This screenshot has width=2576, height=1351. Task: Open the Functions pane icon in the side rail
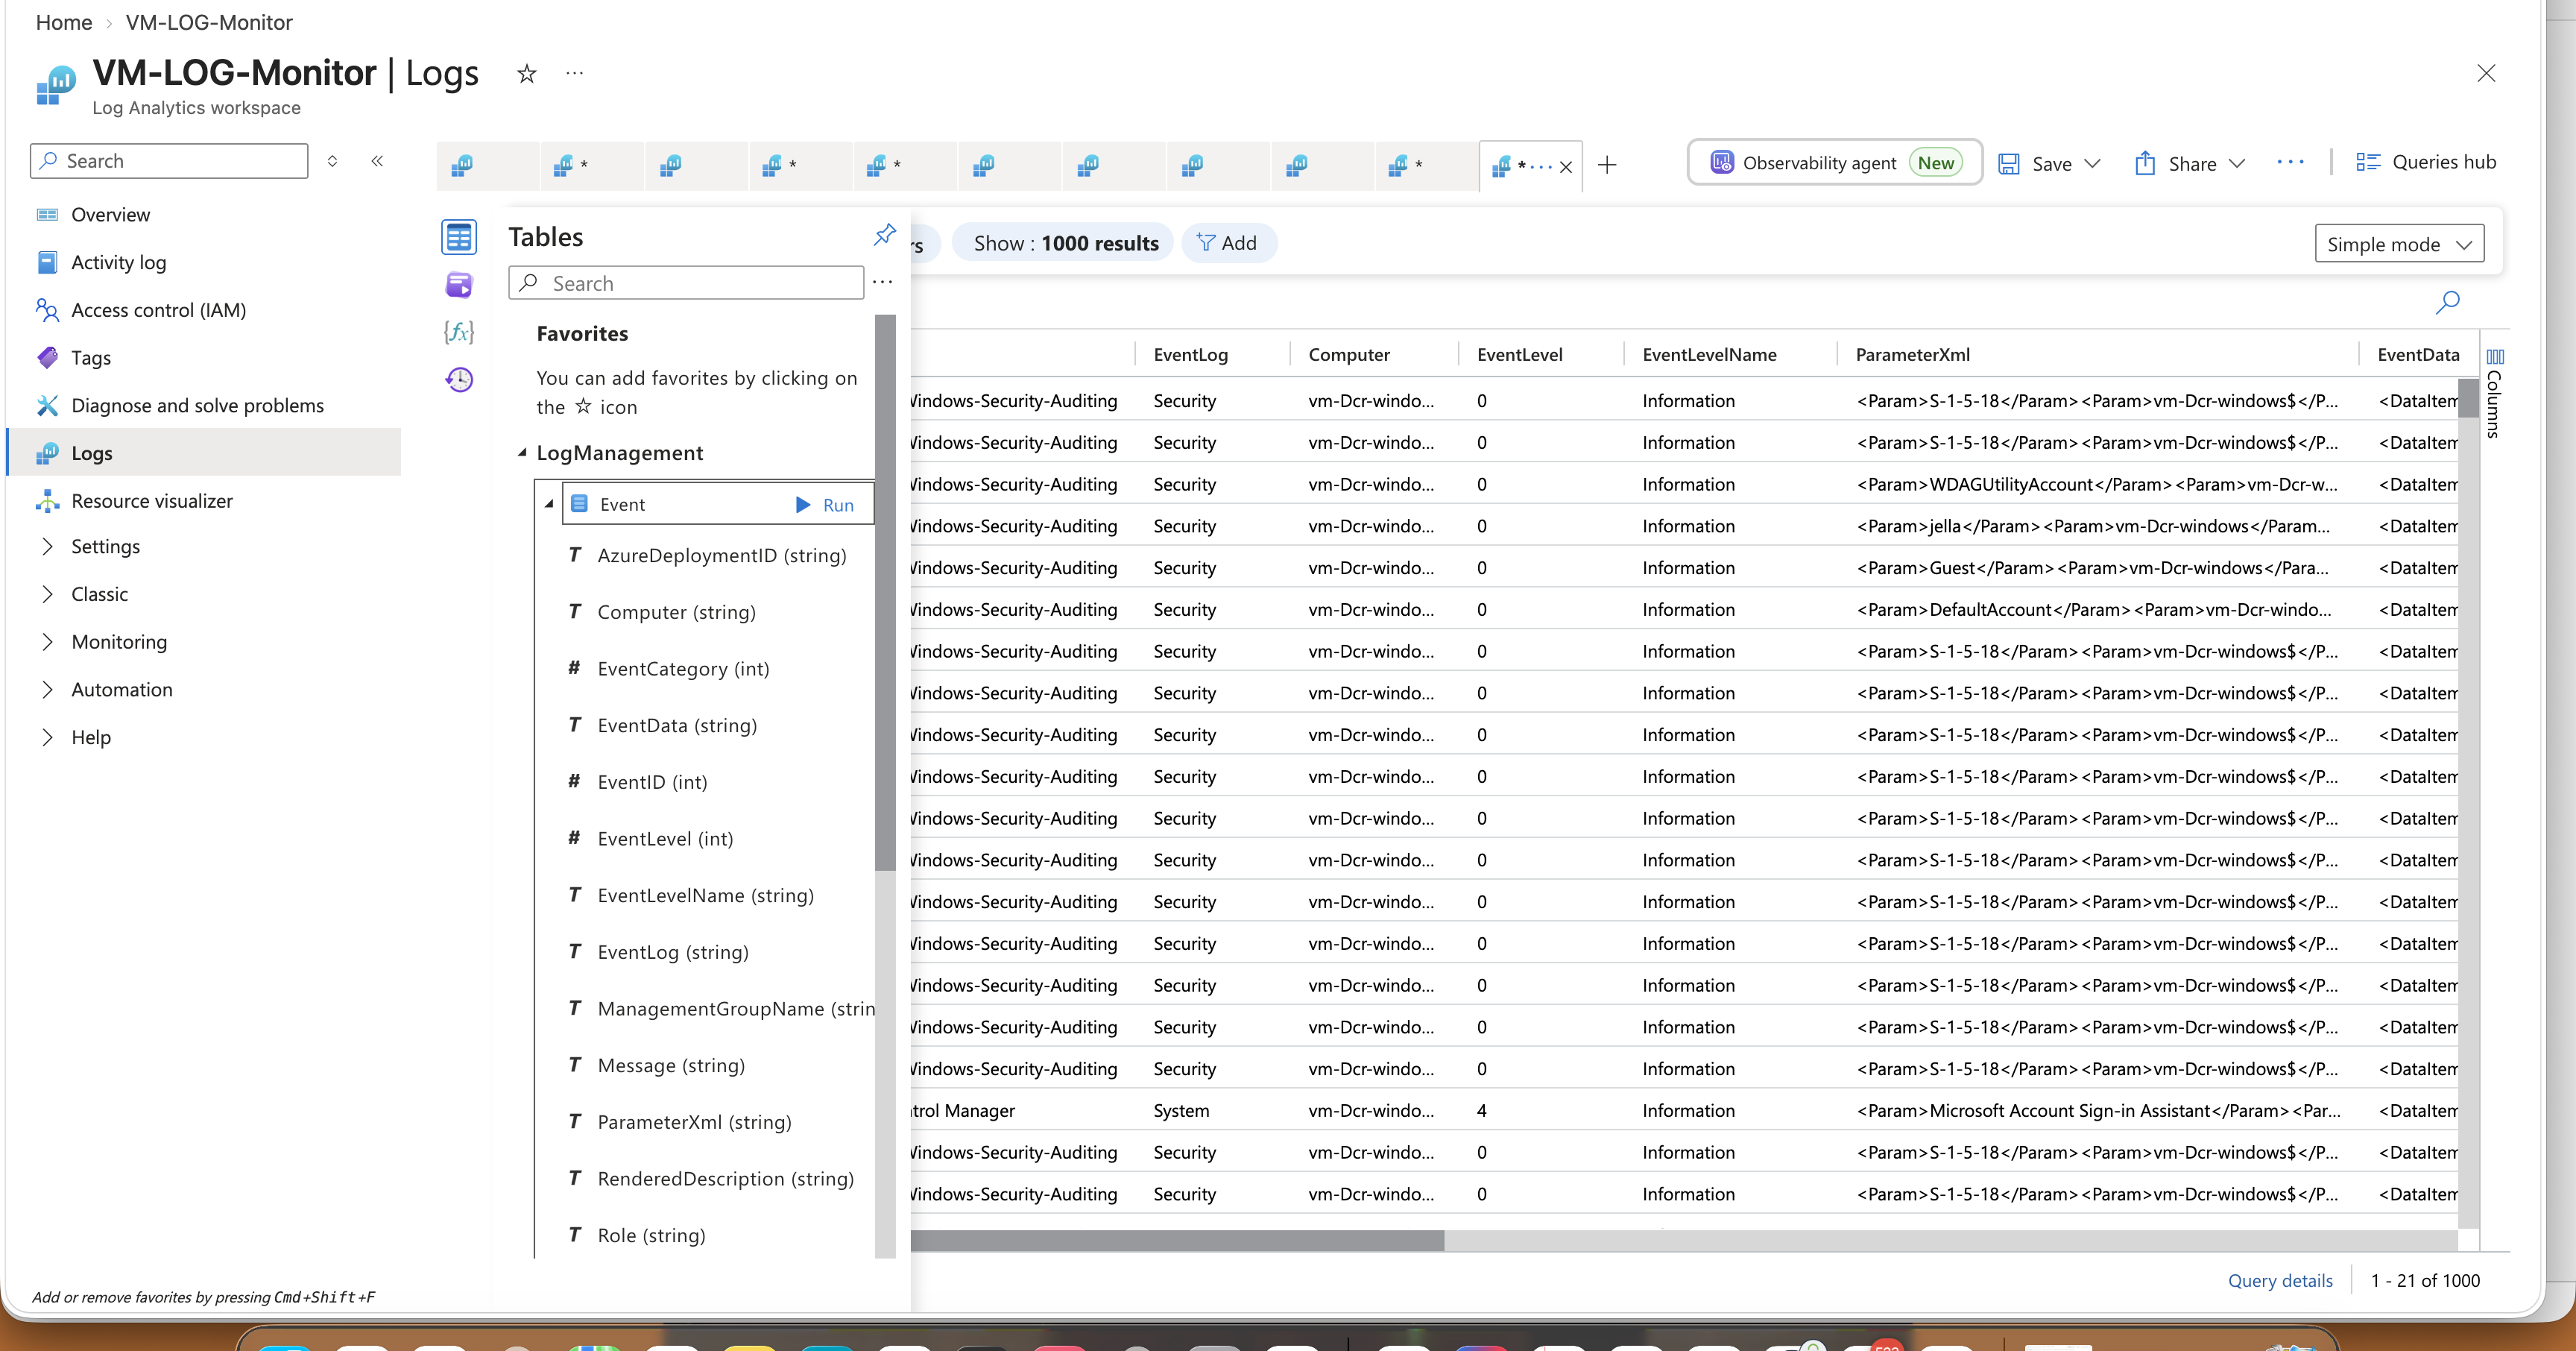(459, 332)
